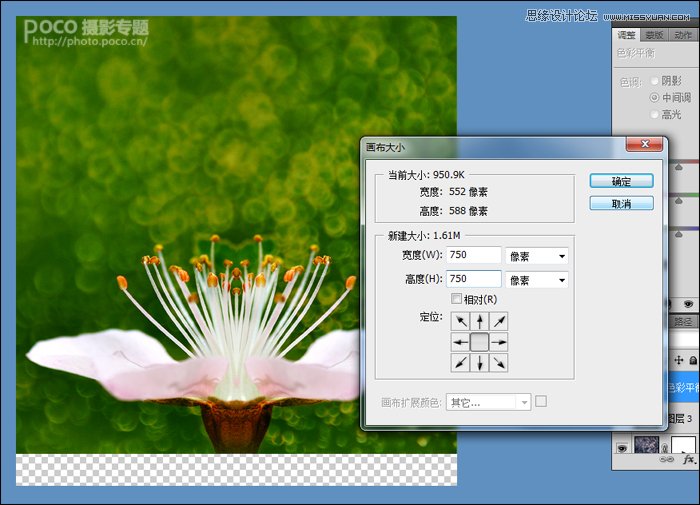The width and height of the screenshot is (700, 505).
Task: Set anchor to top-center up arrow
Action: coord(479,321)
